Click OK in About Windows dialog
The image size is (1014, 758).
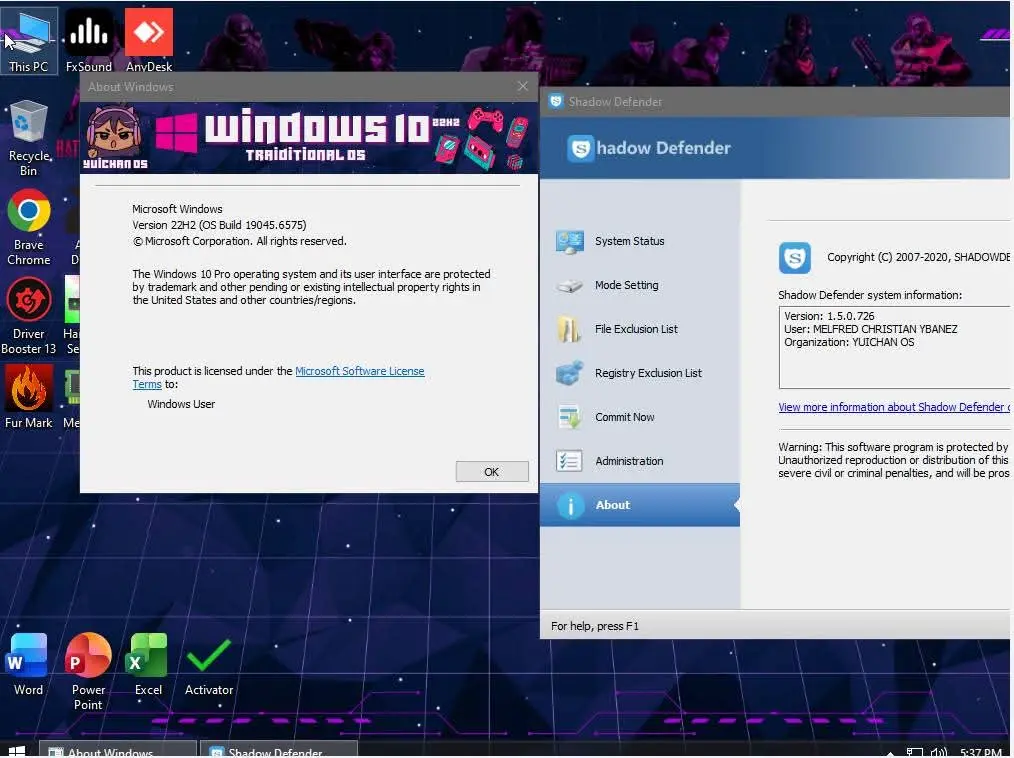491,472
